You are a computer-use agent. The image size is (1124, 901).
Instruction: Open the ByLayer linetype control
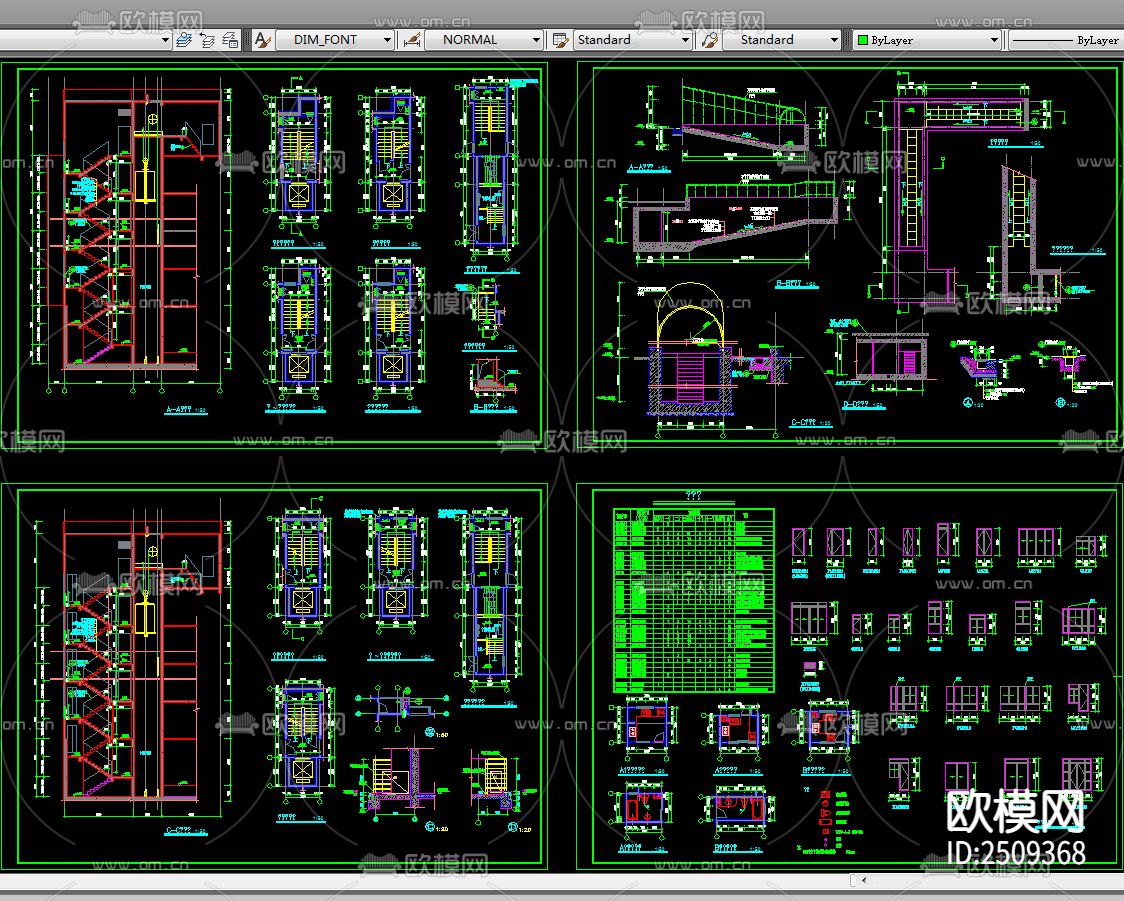click(1066, 40)
